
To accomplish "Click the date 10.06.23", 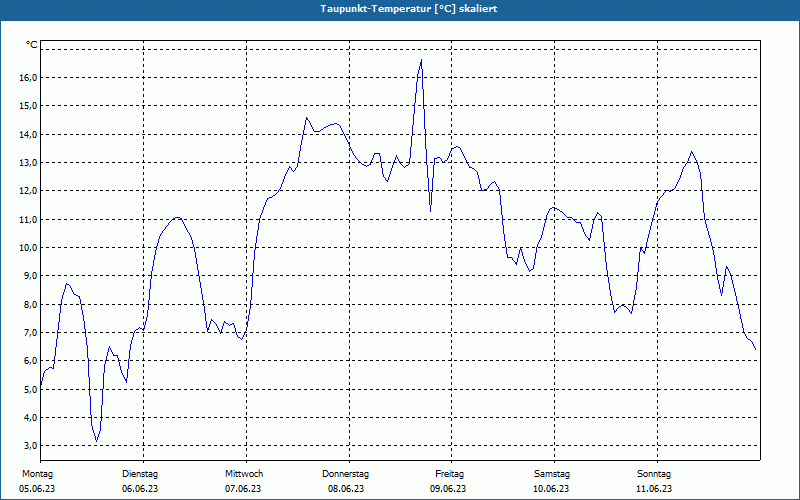I will [x=551, y=489].
